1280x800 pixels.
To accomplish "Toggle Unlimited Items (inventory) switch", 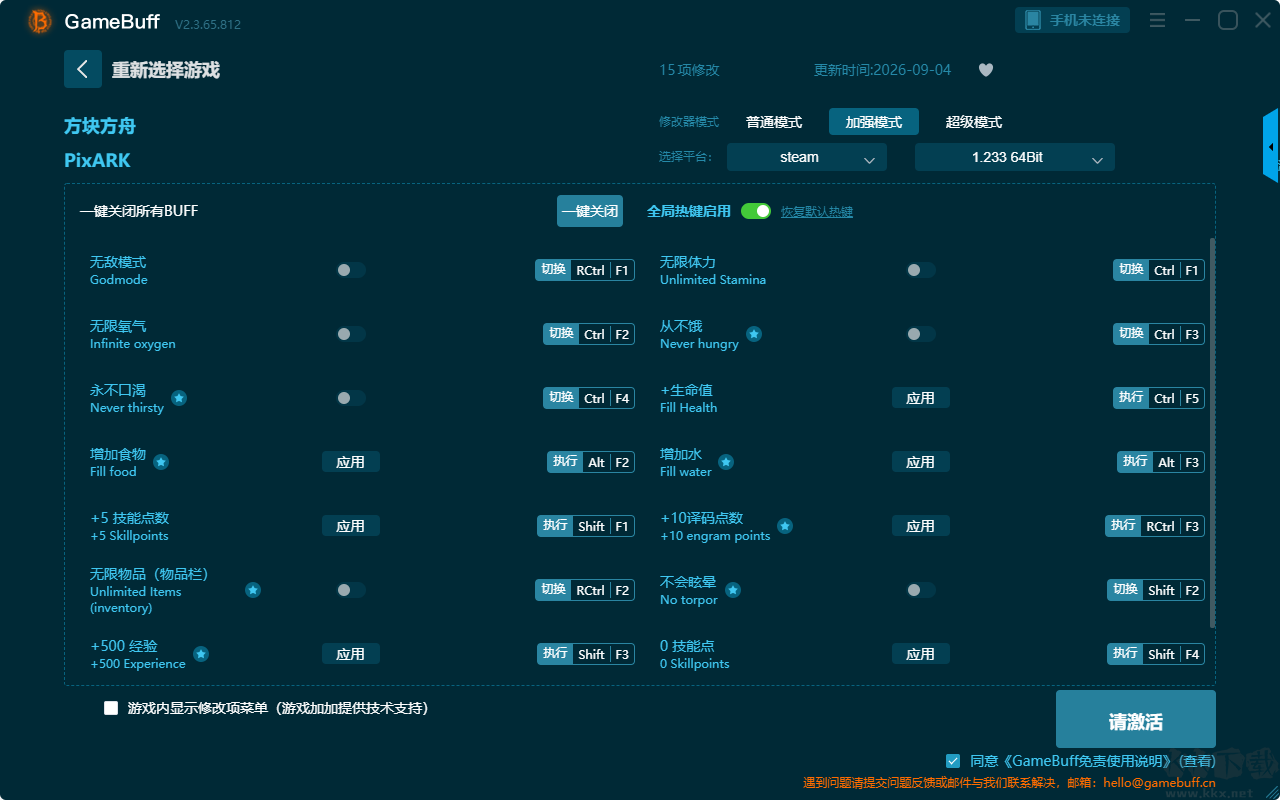I will coord(351,590).
